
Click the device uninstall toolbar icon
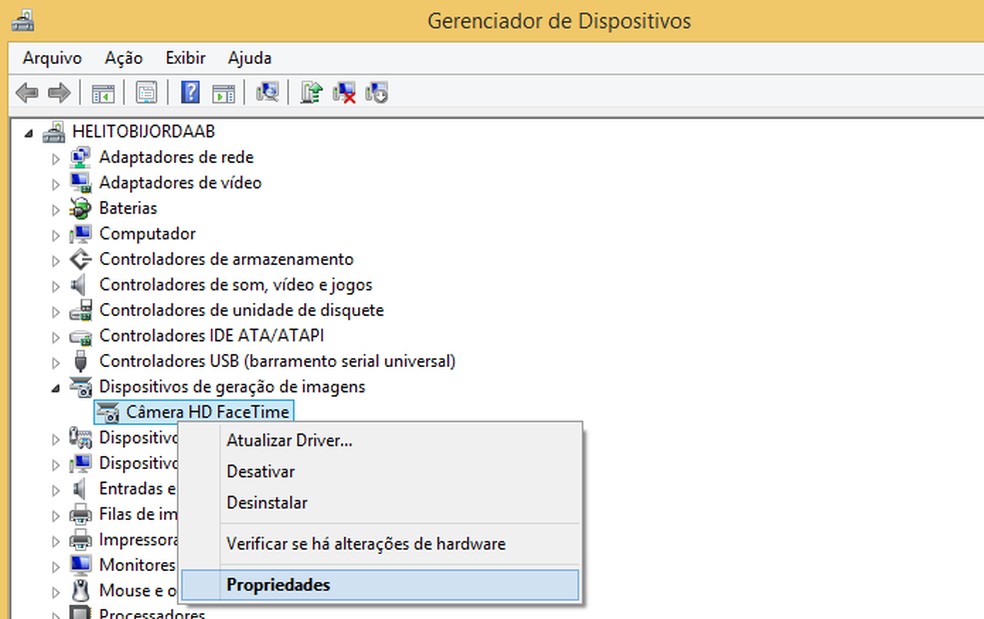(377, 92)
